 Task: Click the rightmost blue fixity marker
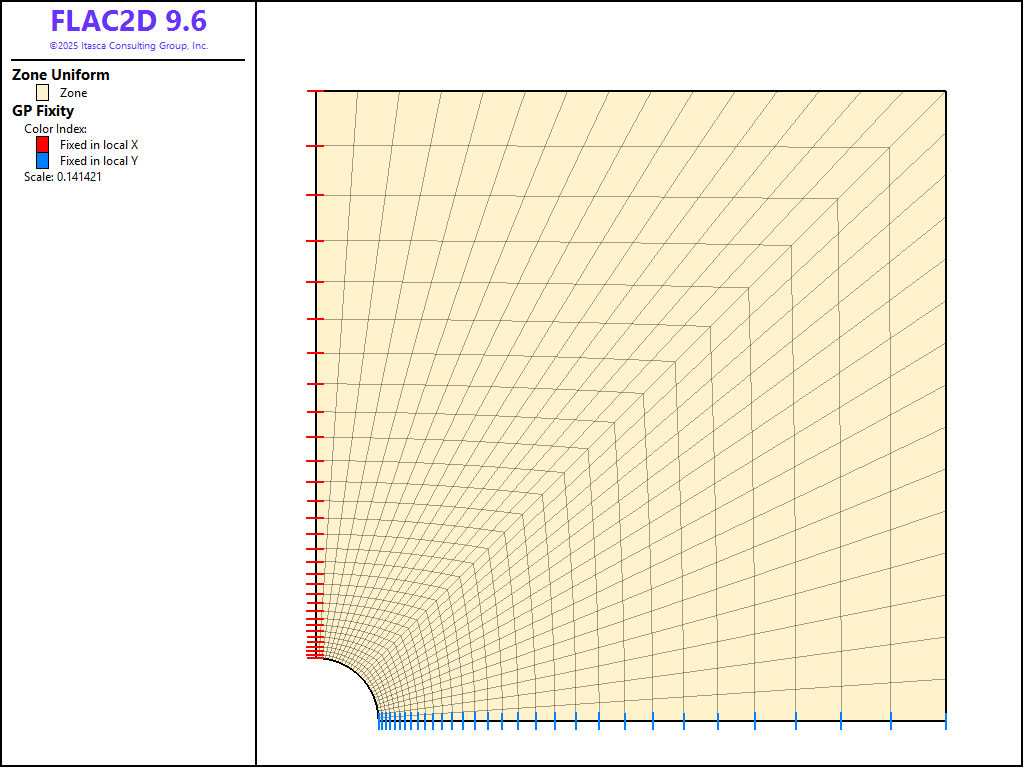point(945,721)
